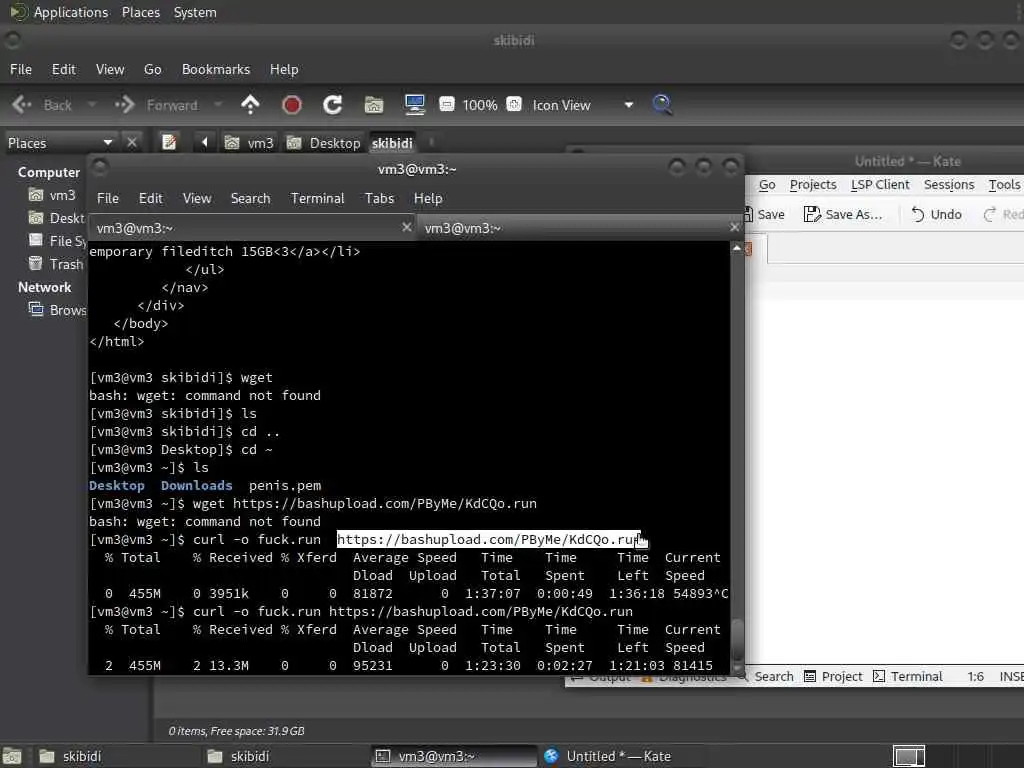
Task: Open the file manager Go menu
Action: point(152,69)
